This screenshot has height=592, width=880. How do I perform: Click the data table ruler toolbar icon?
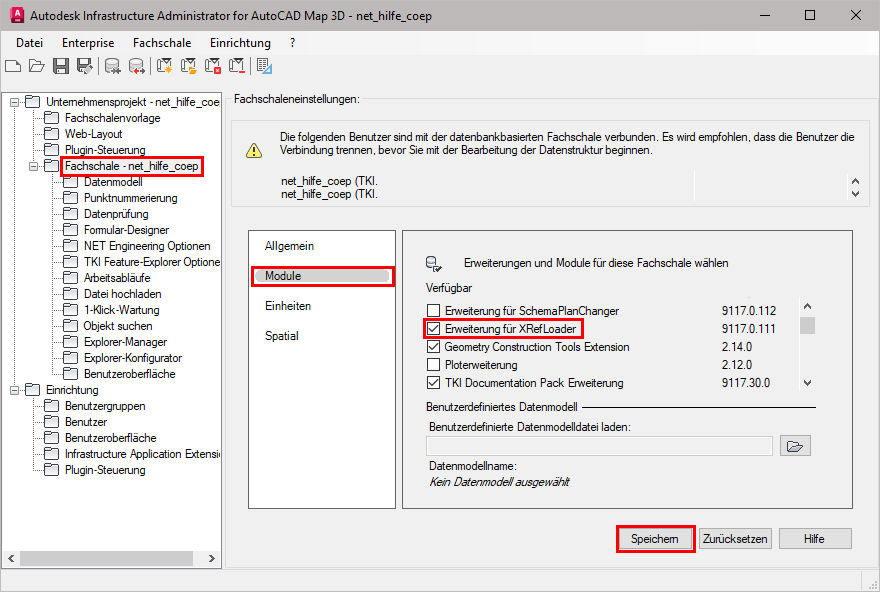[x=264, y=66]
